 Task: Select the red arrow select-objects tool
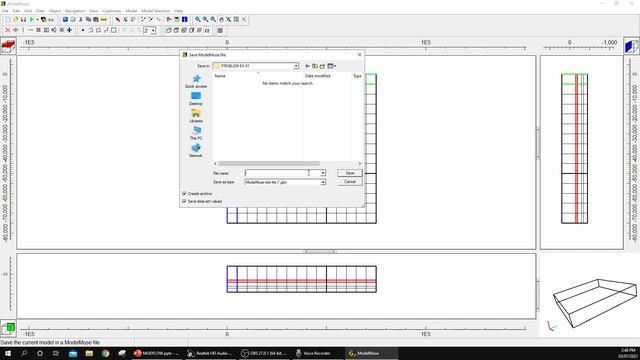coord(118,19)
